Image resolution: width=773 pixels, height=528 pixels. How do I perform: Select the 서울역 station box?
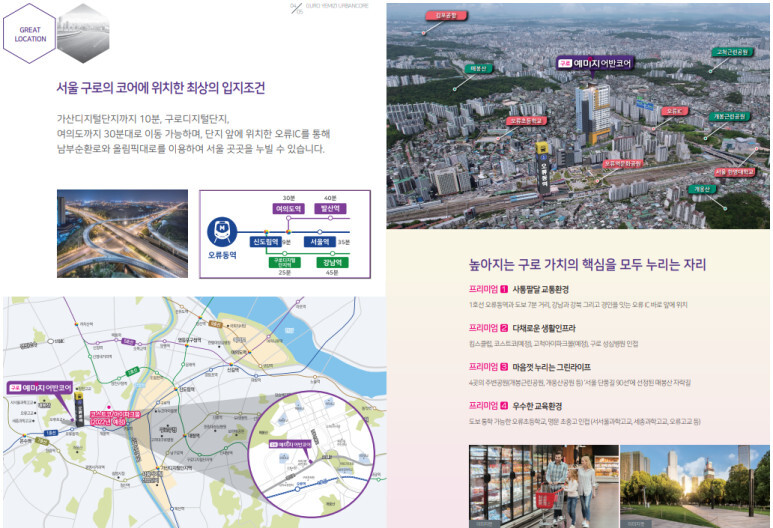(x=319, y=242)
